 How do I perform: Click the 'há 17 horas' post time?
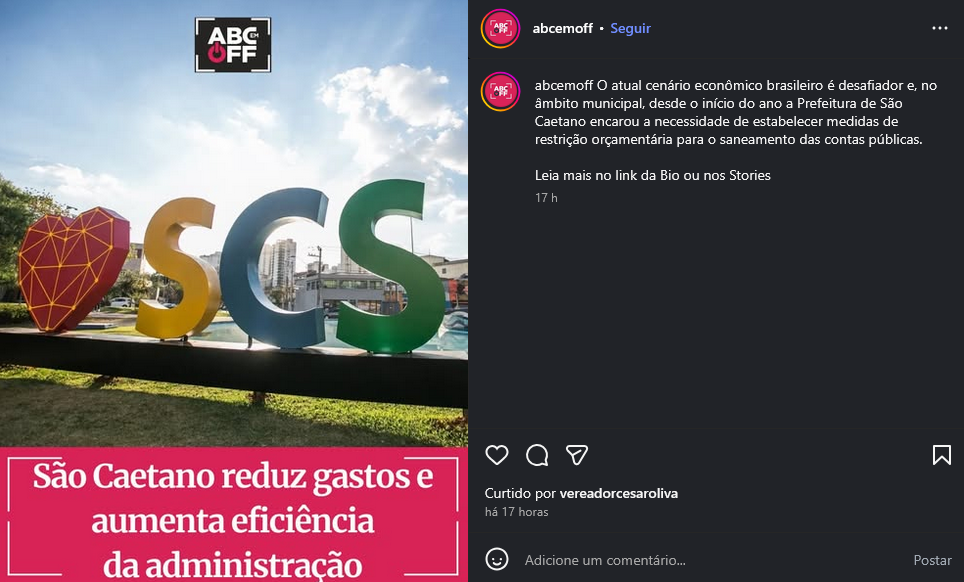[x=516, y=511]
